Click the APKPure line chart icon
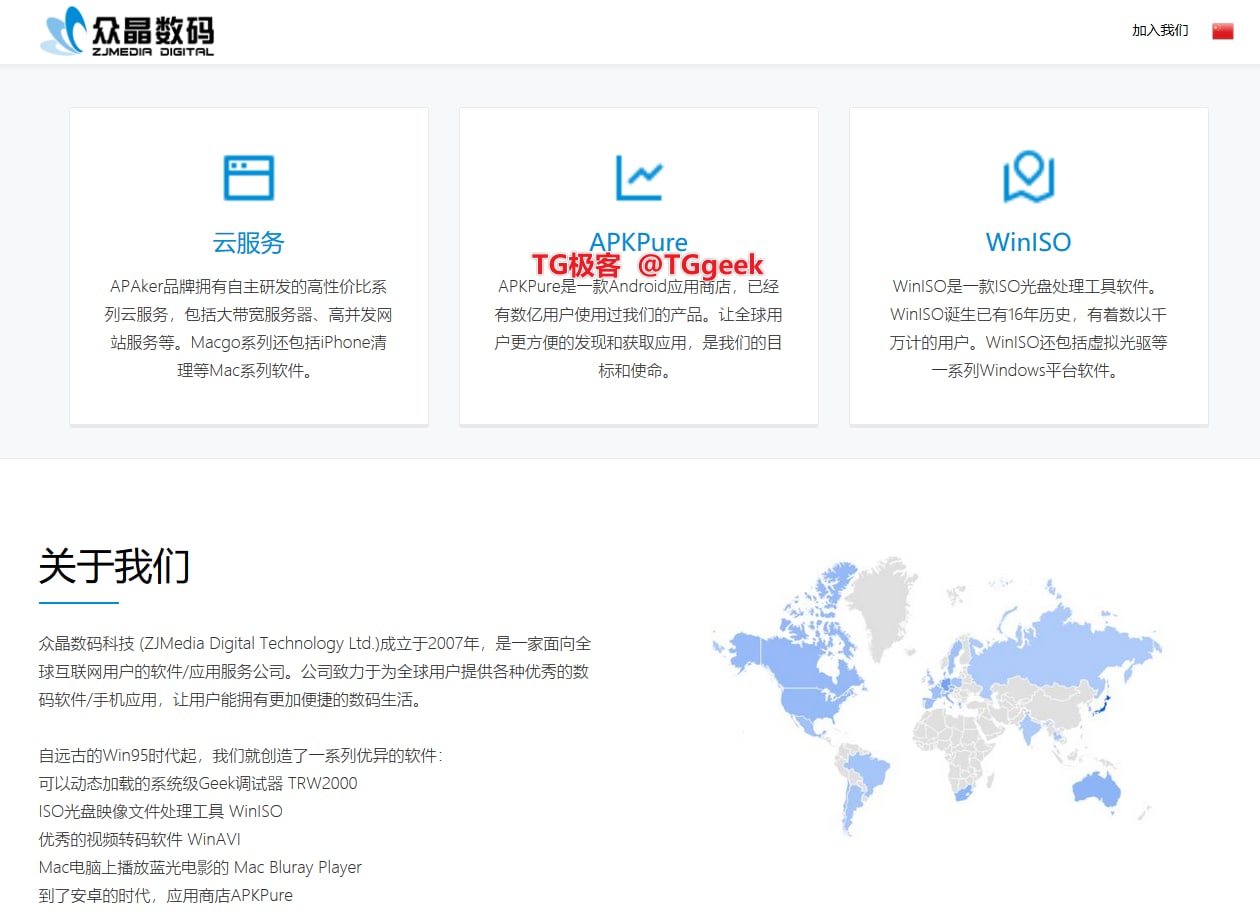 [x=639, y=178]
